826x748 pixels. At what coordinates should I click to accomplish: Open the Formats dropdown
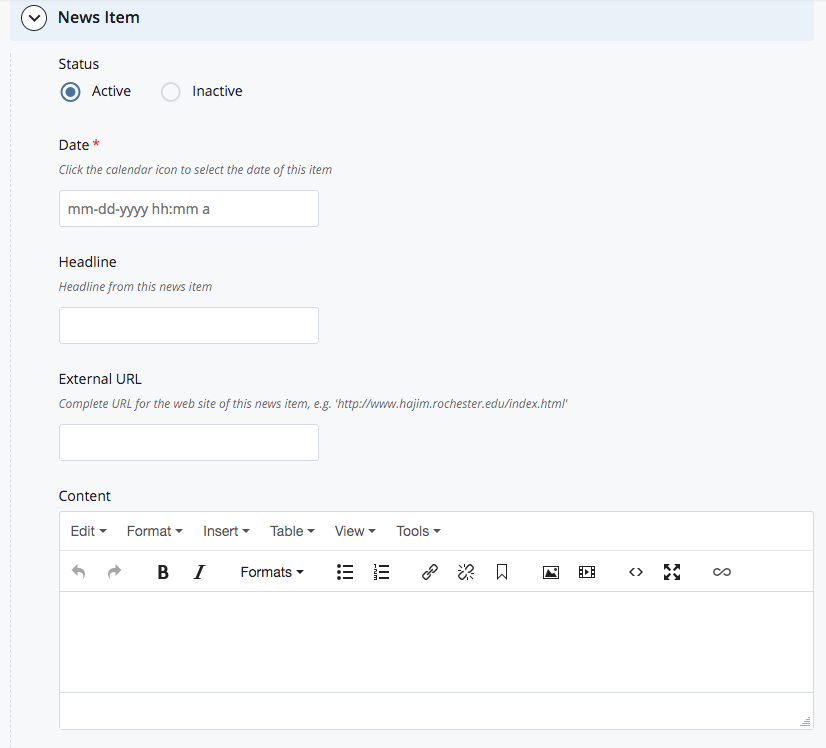coord(272,572)
